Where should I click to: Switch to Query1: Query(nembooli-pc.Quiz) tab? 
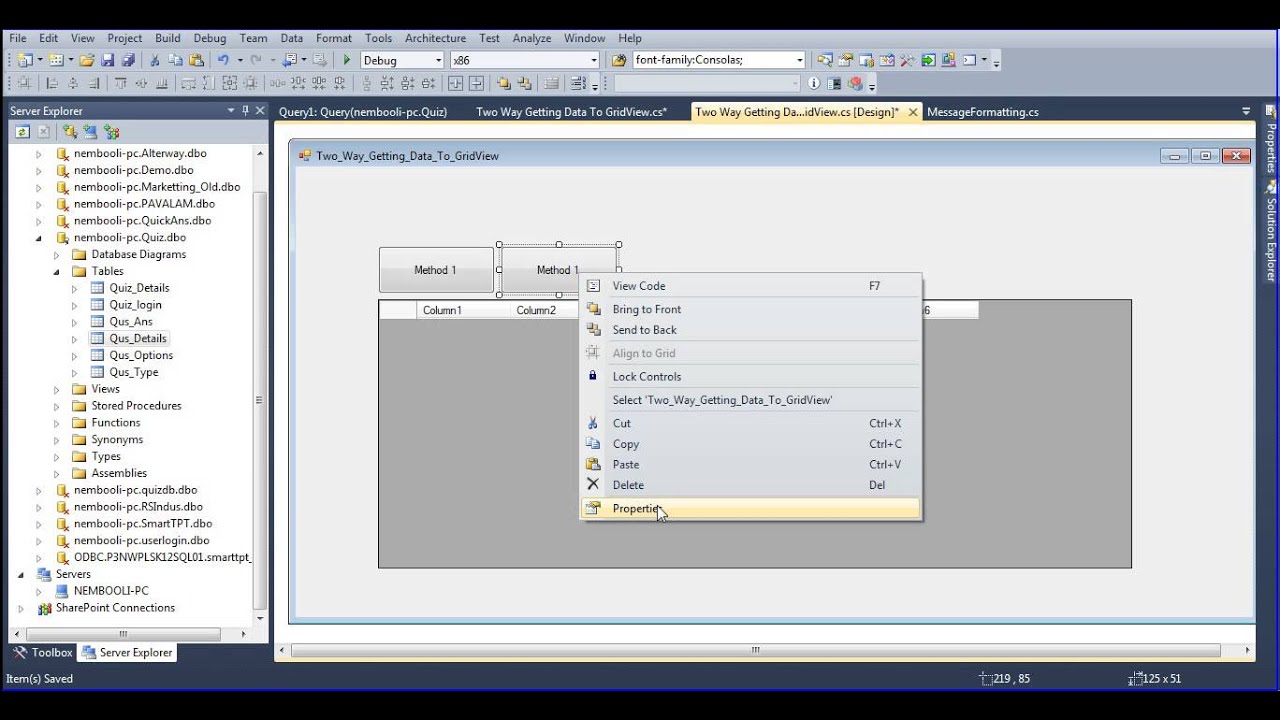coord(362,112)
